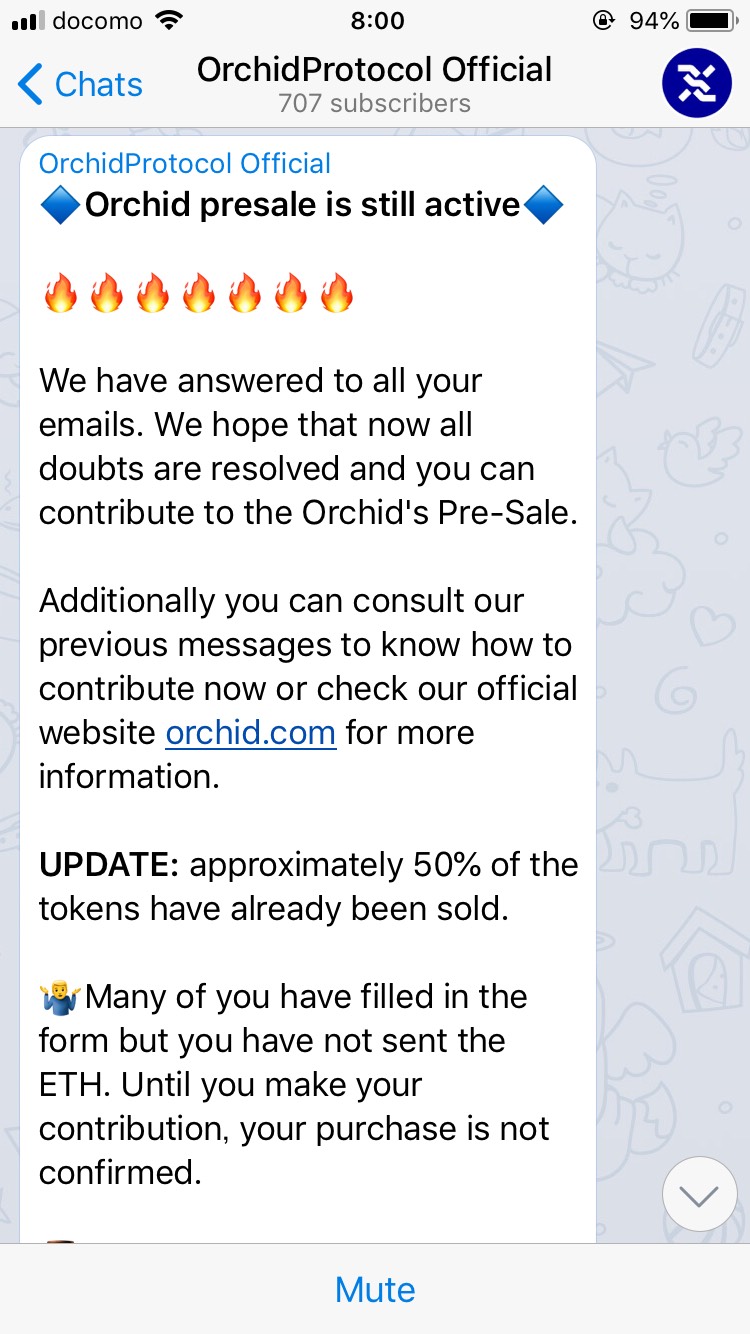The width and height of the screenshot is (750, 1334).
Task: Tap the 707 subscribers subtitle
Action: point(375,103)
